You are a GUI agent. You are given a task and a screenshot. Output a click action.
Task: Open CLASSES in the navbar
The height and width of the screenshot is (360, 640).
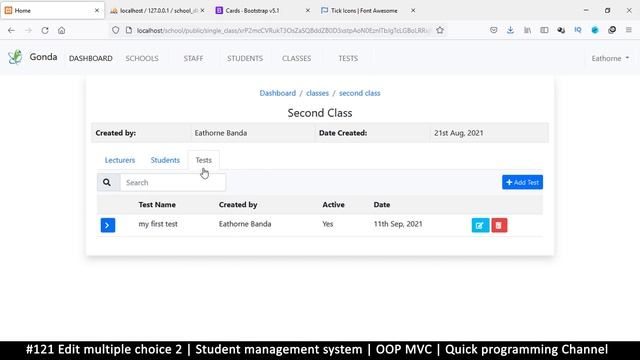click(x=296, y=58)
